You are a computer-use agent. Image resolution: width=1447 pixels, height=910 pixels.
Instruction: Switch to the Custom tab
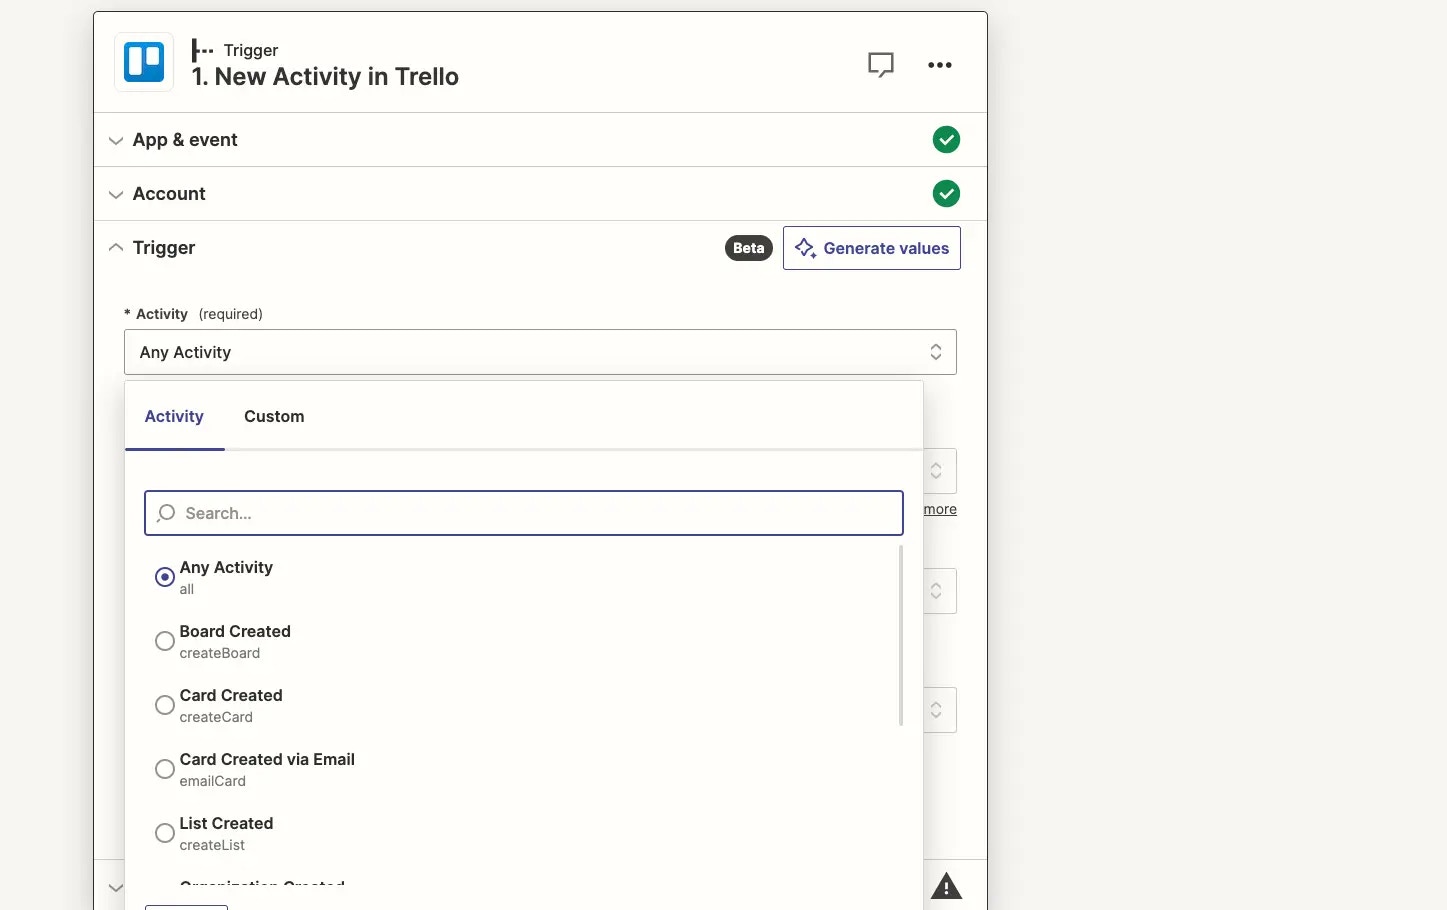[274, 417]
